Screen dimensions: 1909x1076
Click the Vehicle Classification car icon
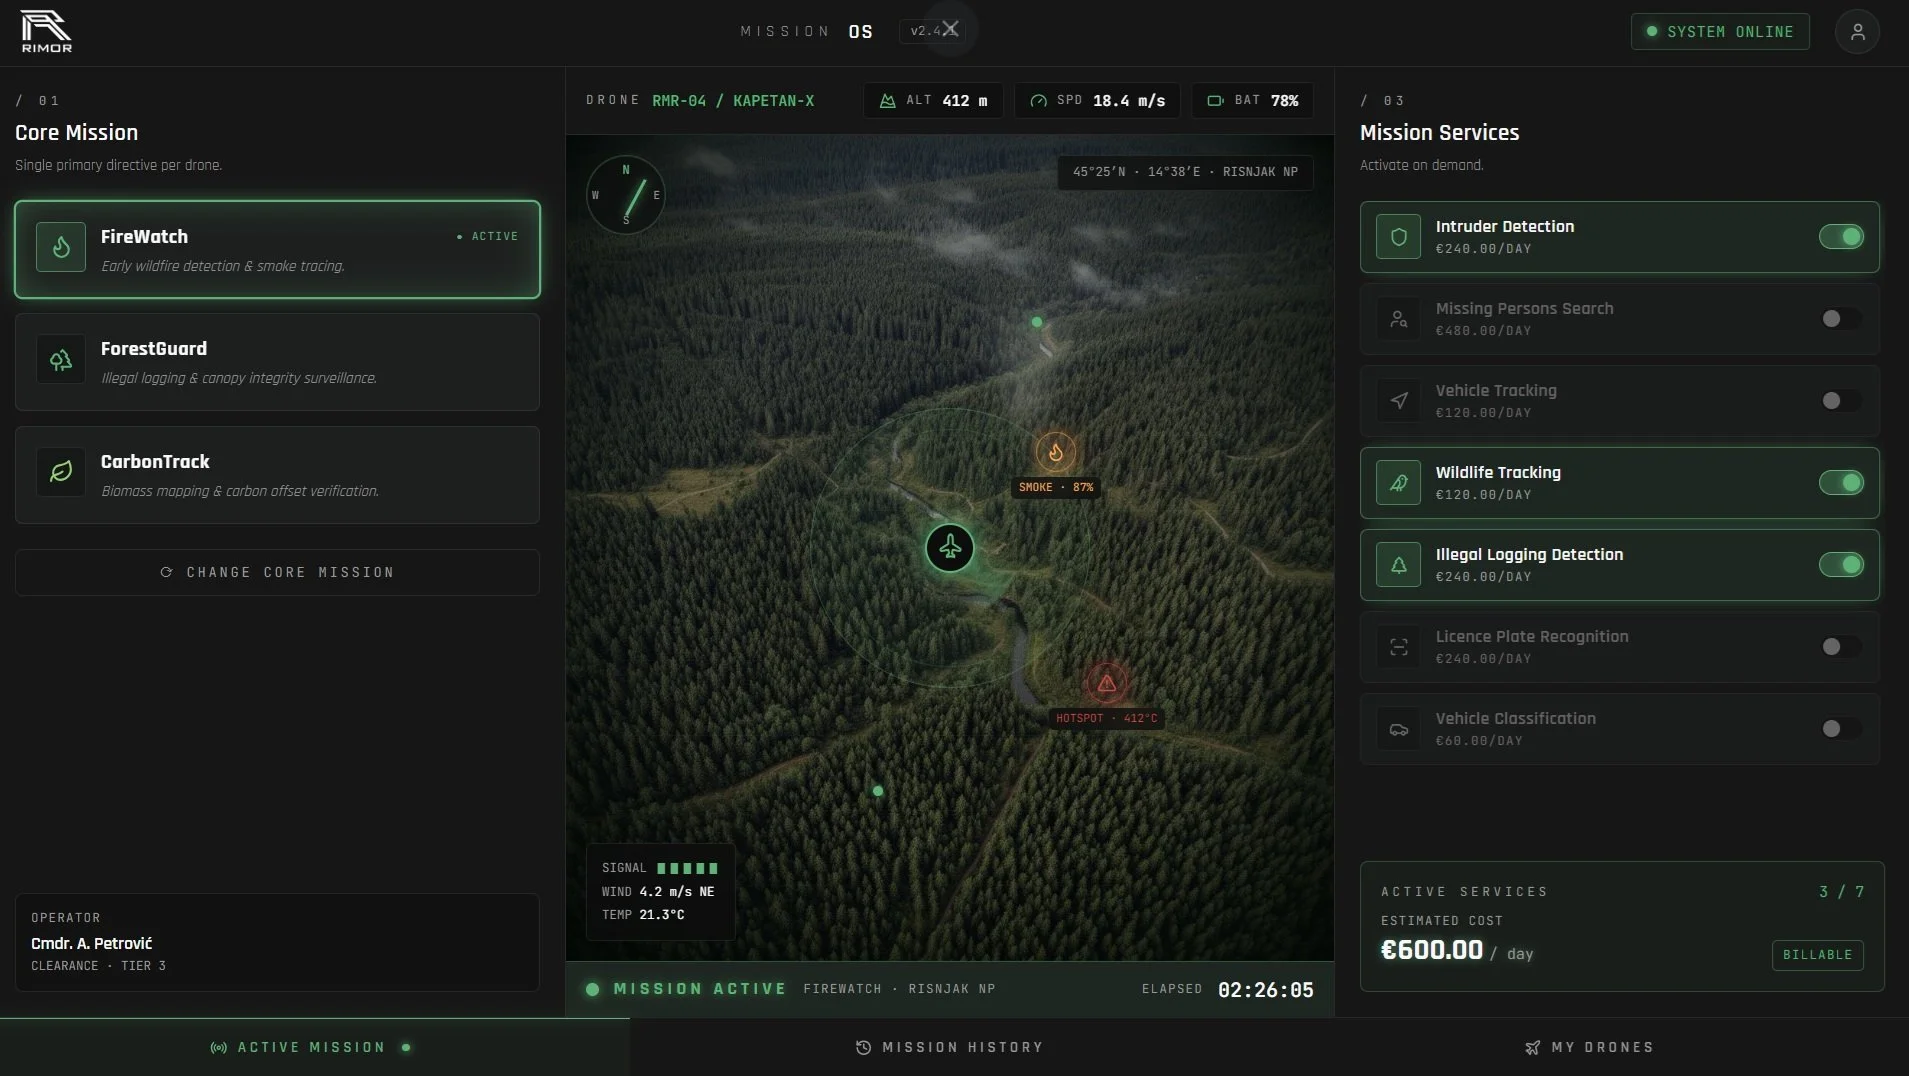pos(1398,729)
